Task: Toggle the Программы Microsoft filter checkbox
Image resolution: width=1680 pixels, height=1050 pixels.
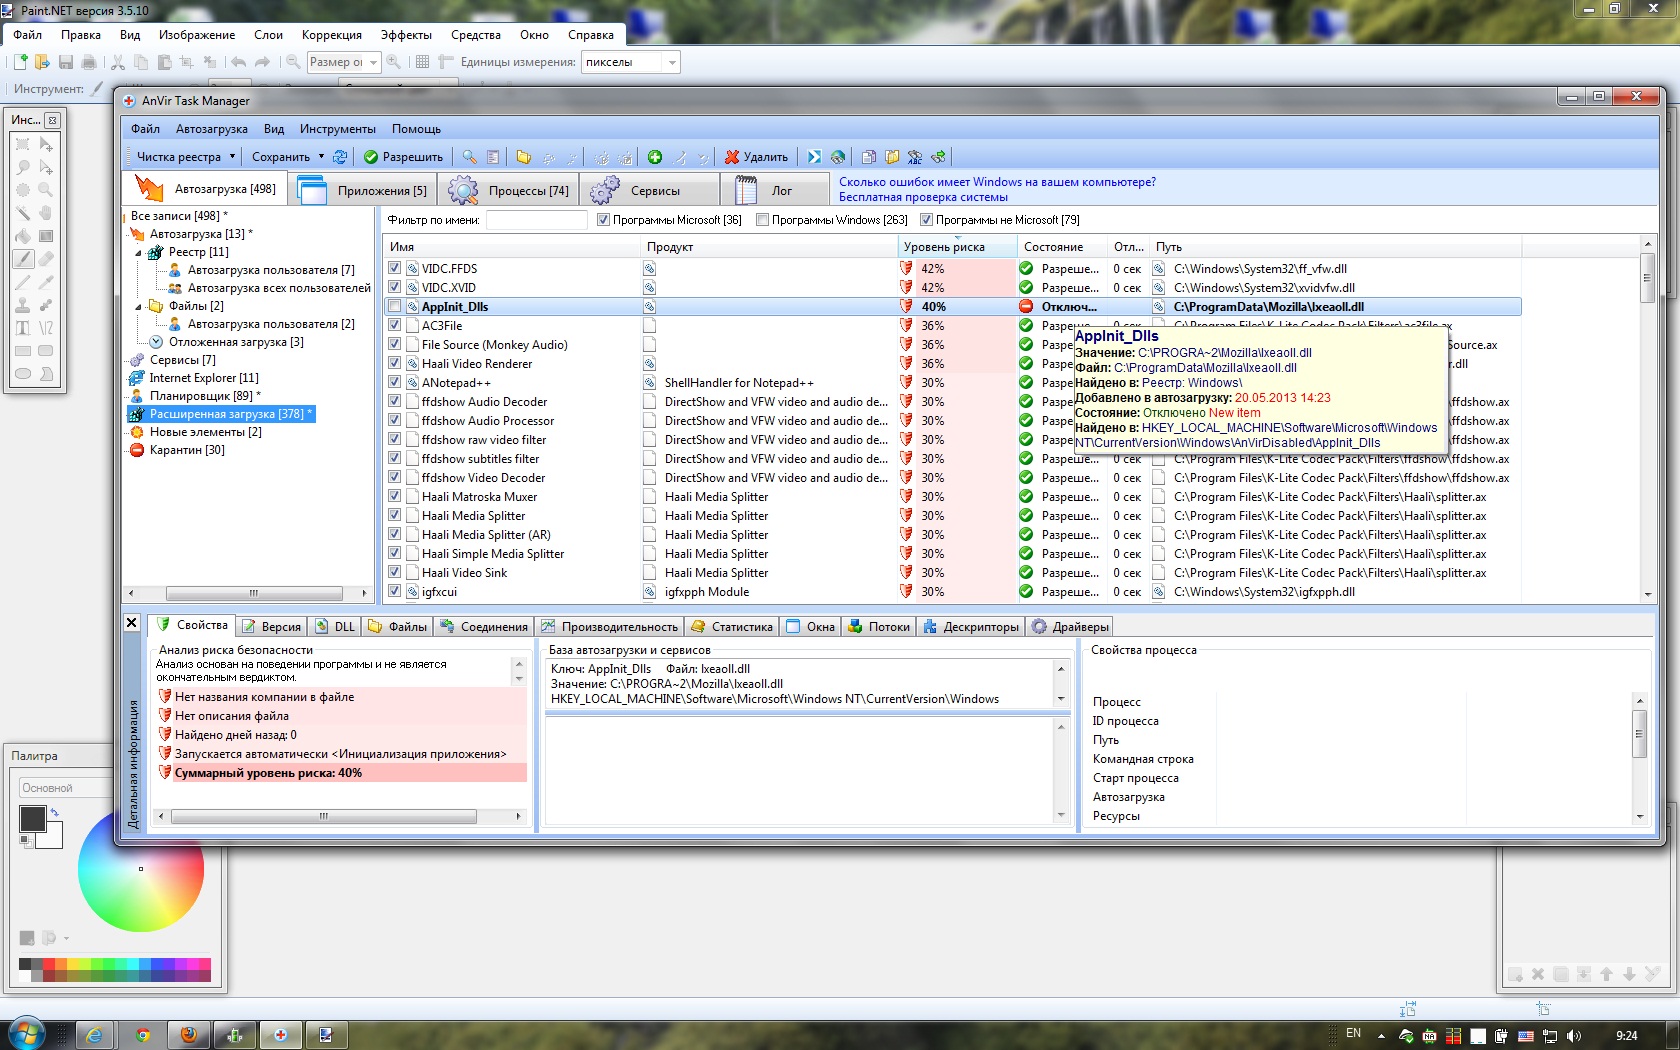Action: pyautogui.click(x=603, y=220)
